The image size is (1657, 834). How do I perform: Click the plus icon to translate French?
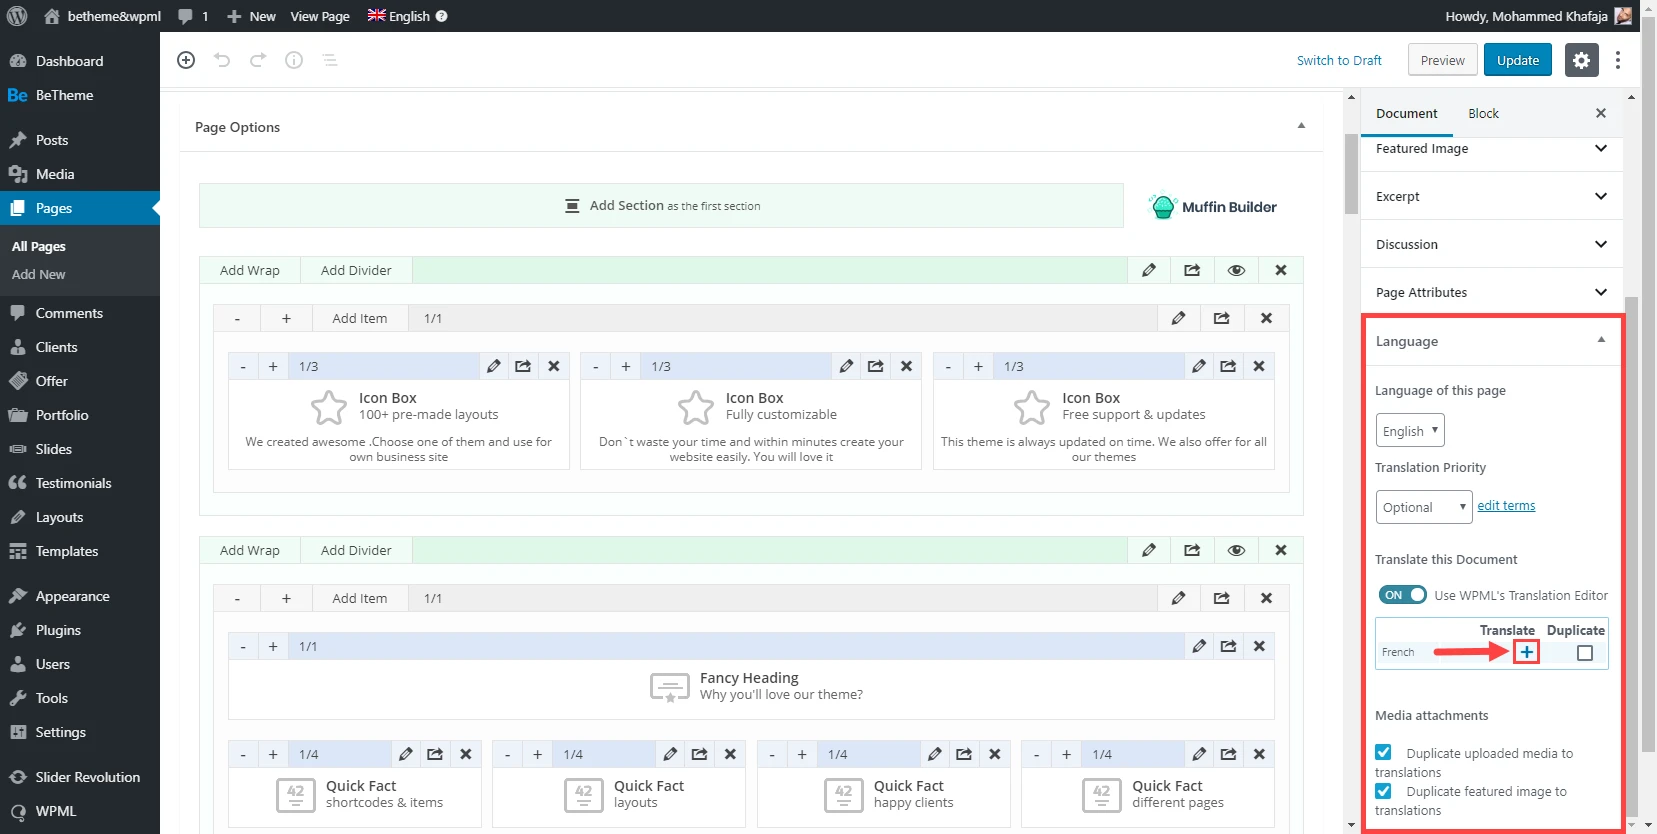pyautogui.click(x=1526, y=653)
